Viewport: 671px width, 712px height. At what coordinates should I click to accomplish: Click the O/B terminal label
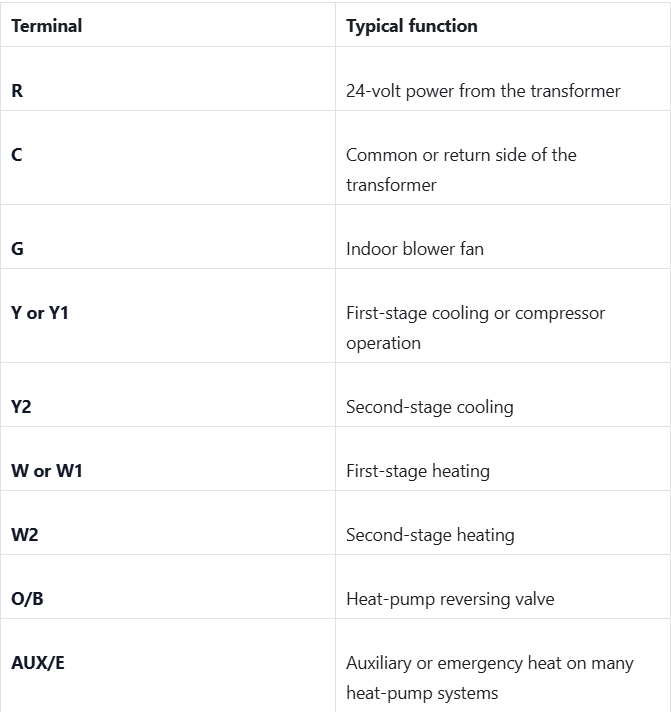27,598
